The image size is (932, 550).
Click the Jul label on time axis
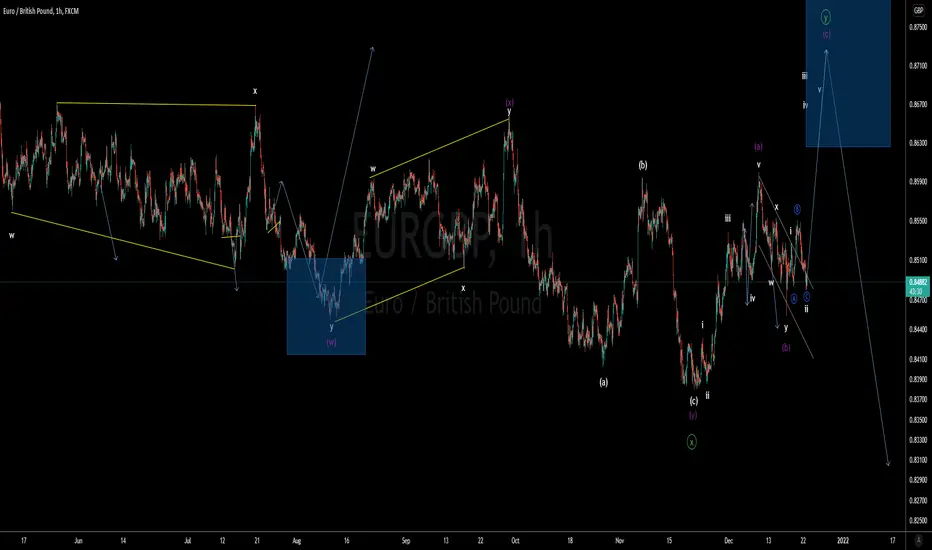pos(188,540)
